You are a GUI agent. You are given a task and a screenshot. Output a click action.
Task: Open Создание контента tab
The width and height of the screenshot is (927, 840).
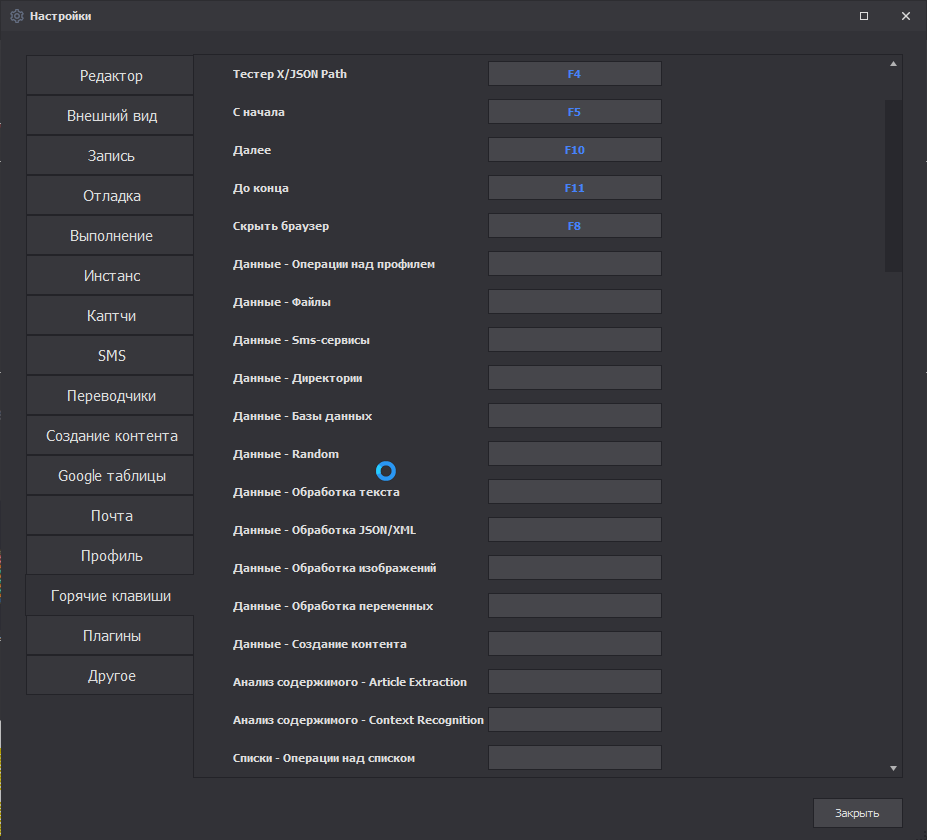tap(110, 436)
